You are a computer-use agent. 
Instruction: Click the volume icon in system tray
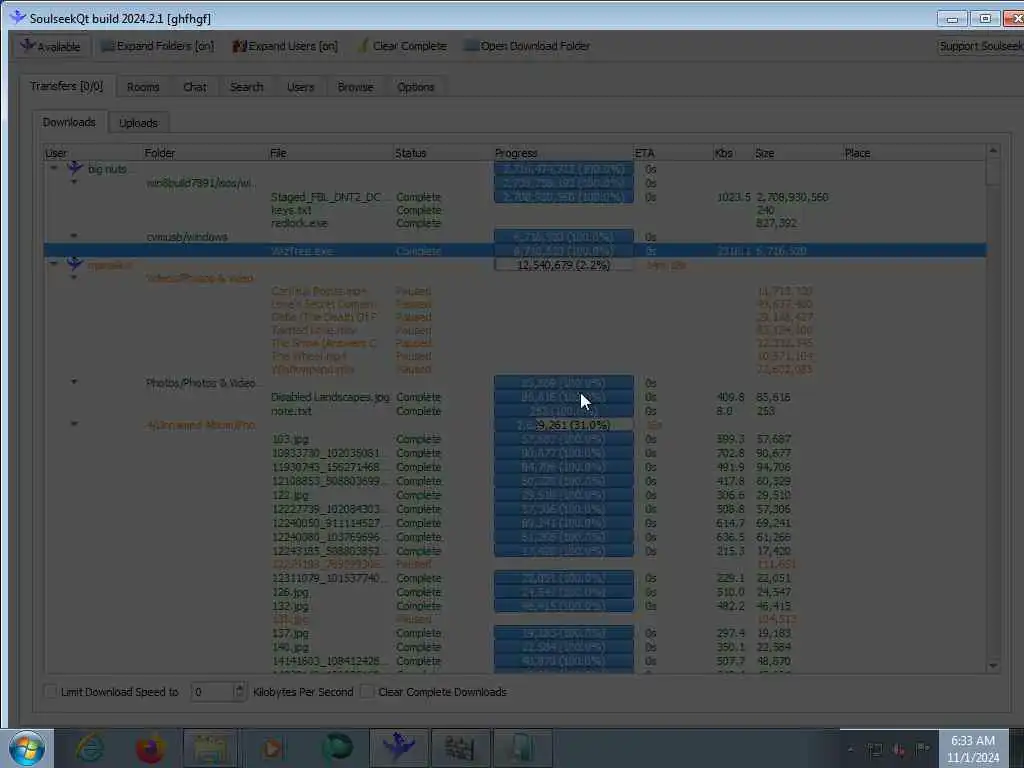click(899, 750)
